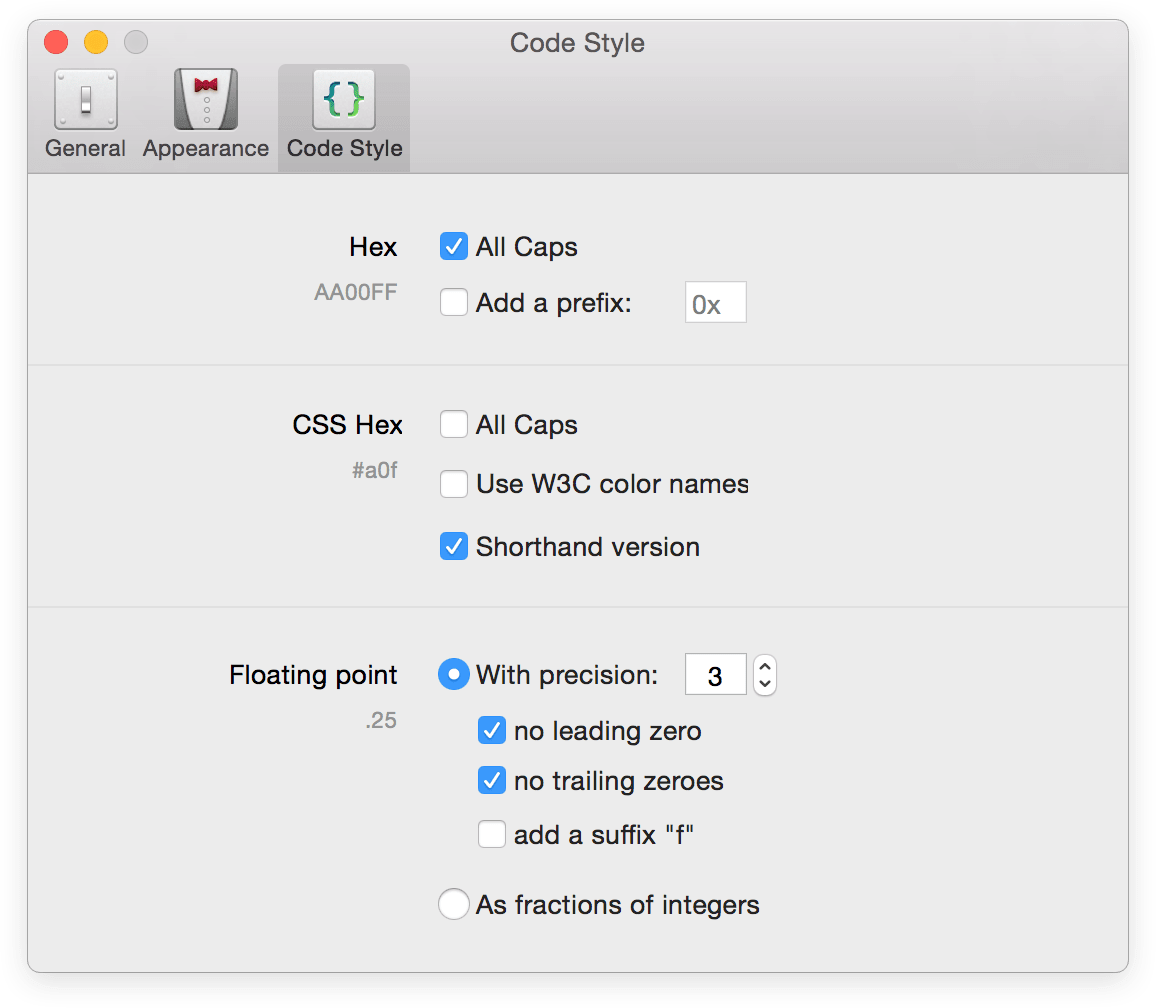Enable the Add a prefix checkbox
The width and height of the screenshot is (1156, 1008).
coord(453,302)
